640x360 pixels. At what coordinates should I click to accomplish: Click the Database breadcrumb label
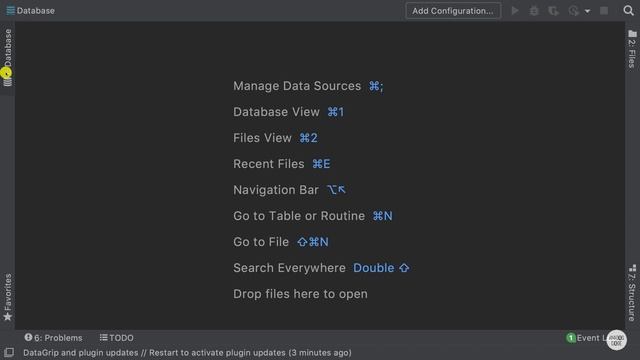(36, 11)
